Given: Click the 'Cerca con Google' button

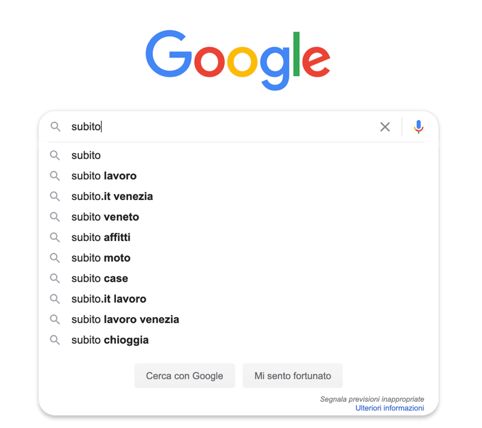Looking at the screenshot, I should pos(185,376).
